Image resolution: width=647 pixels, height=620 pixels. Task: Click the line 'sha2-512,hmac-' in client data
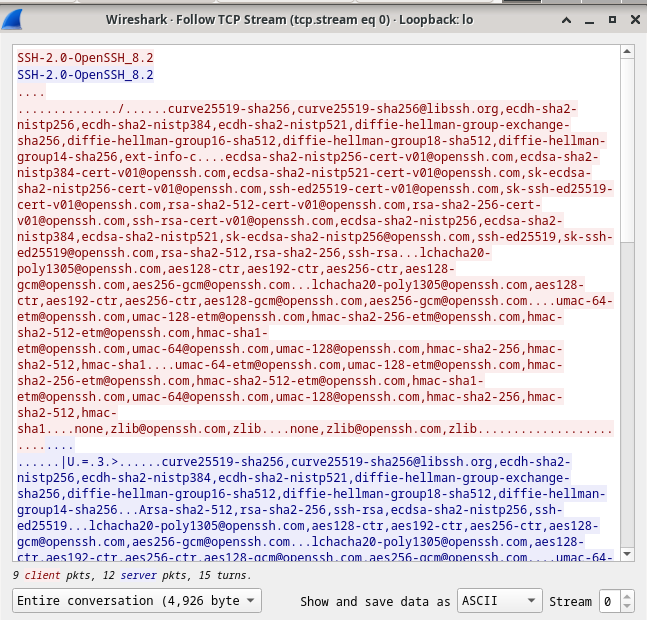point(67,413)
